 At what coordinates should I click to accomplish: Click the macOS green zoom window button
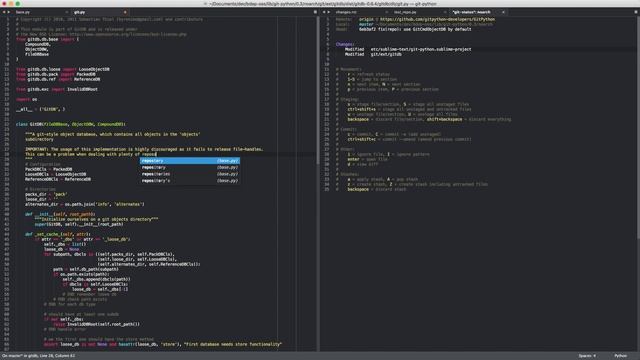18,4
